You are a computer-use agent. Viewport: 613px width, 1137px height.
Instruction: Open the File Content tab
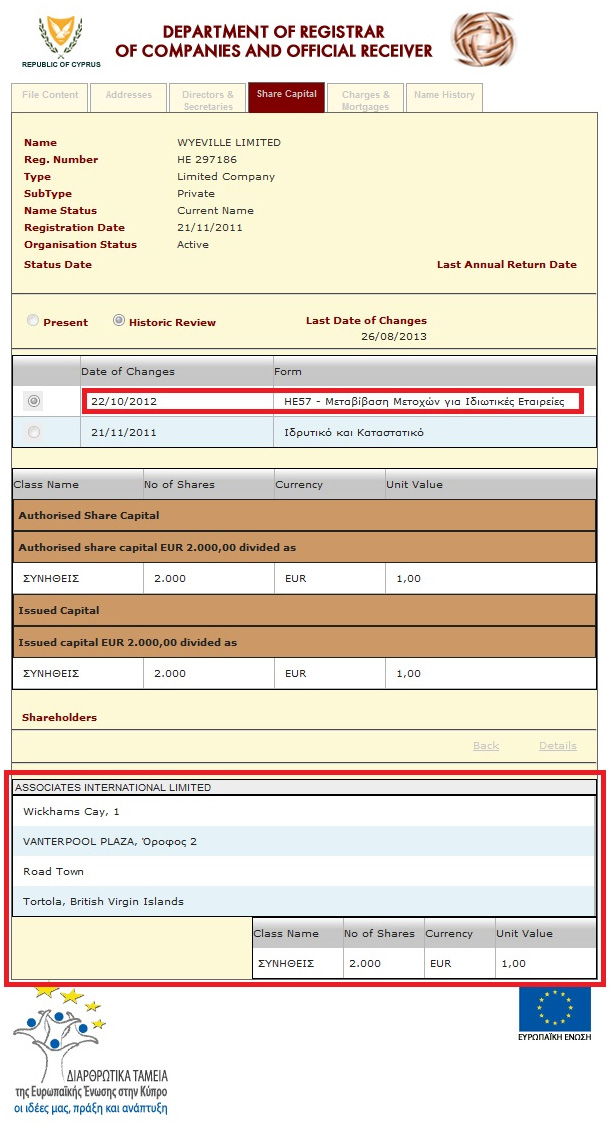[x=50, y=96]
